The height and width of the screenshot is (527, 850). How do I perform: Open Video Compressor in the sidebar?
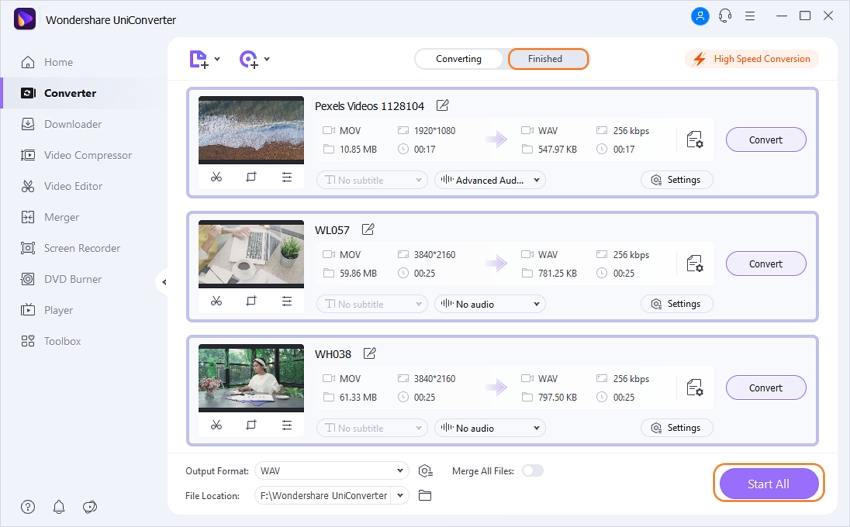(x=76, y=155)
